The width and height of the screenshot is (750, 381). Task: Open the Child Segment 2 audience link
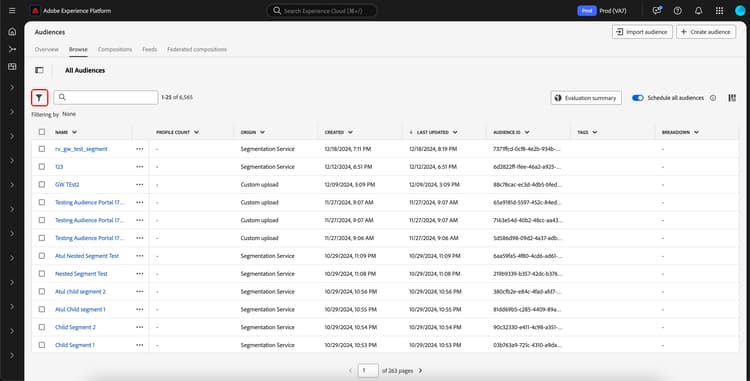pos(75,327)
